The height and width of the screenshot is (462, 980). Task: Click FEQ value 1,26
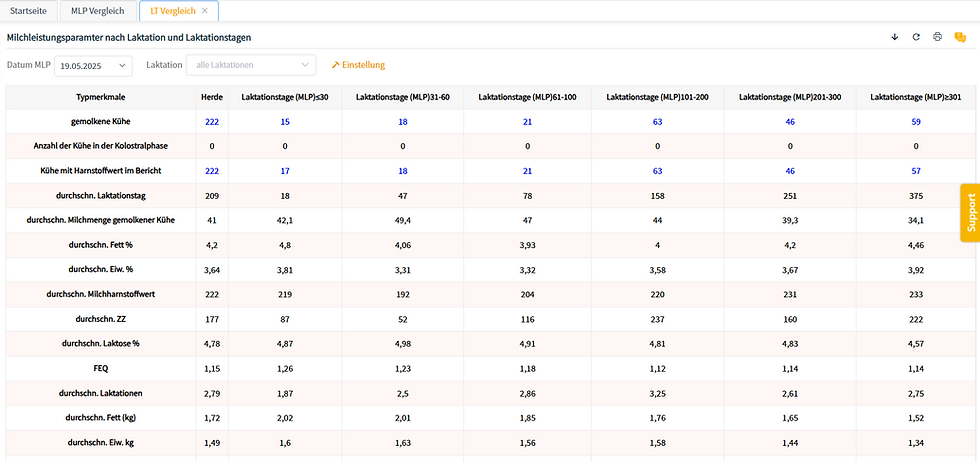285,368
